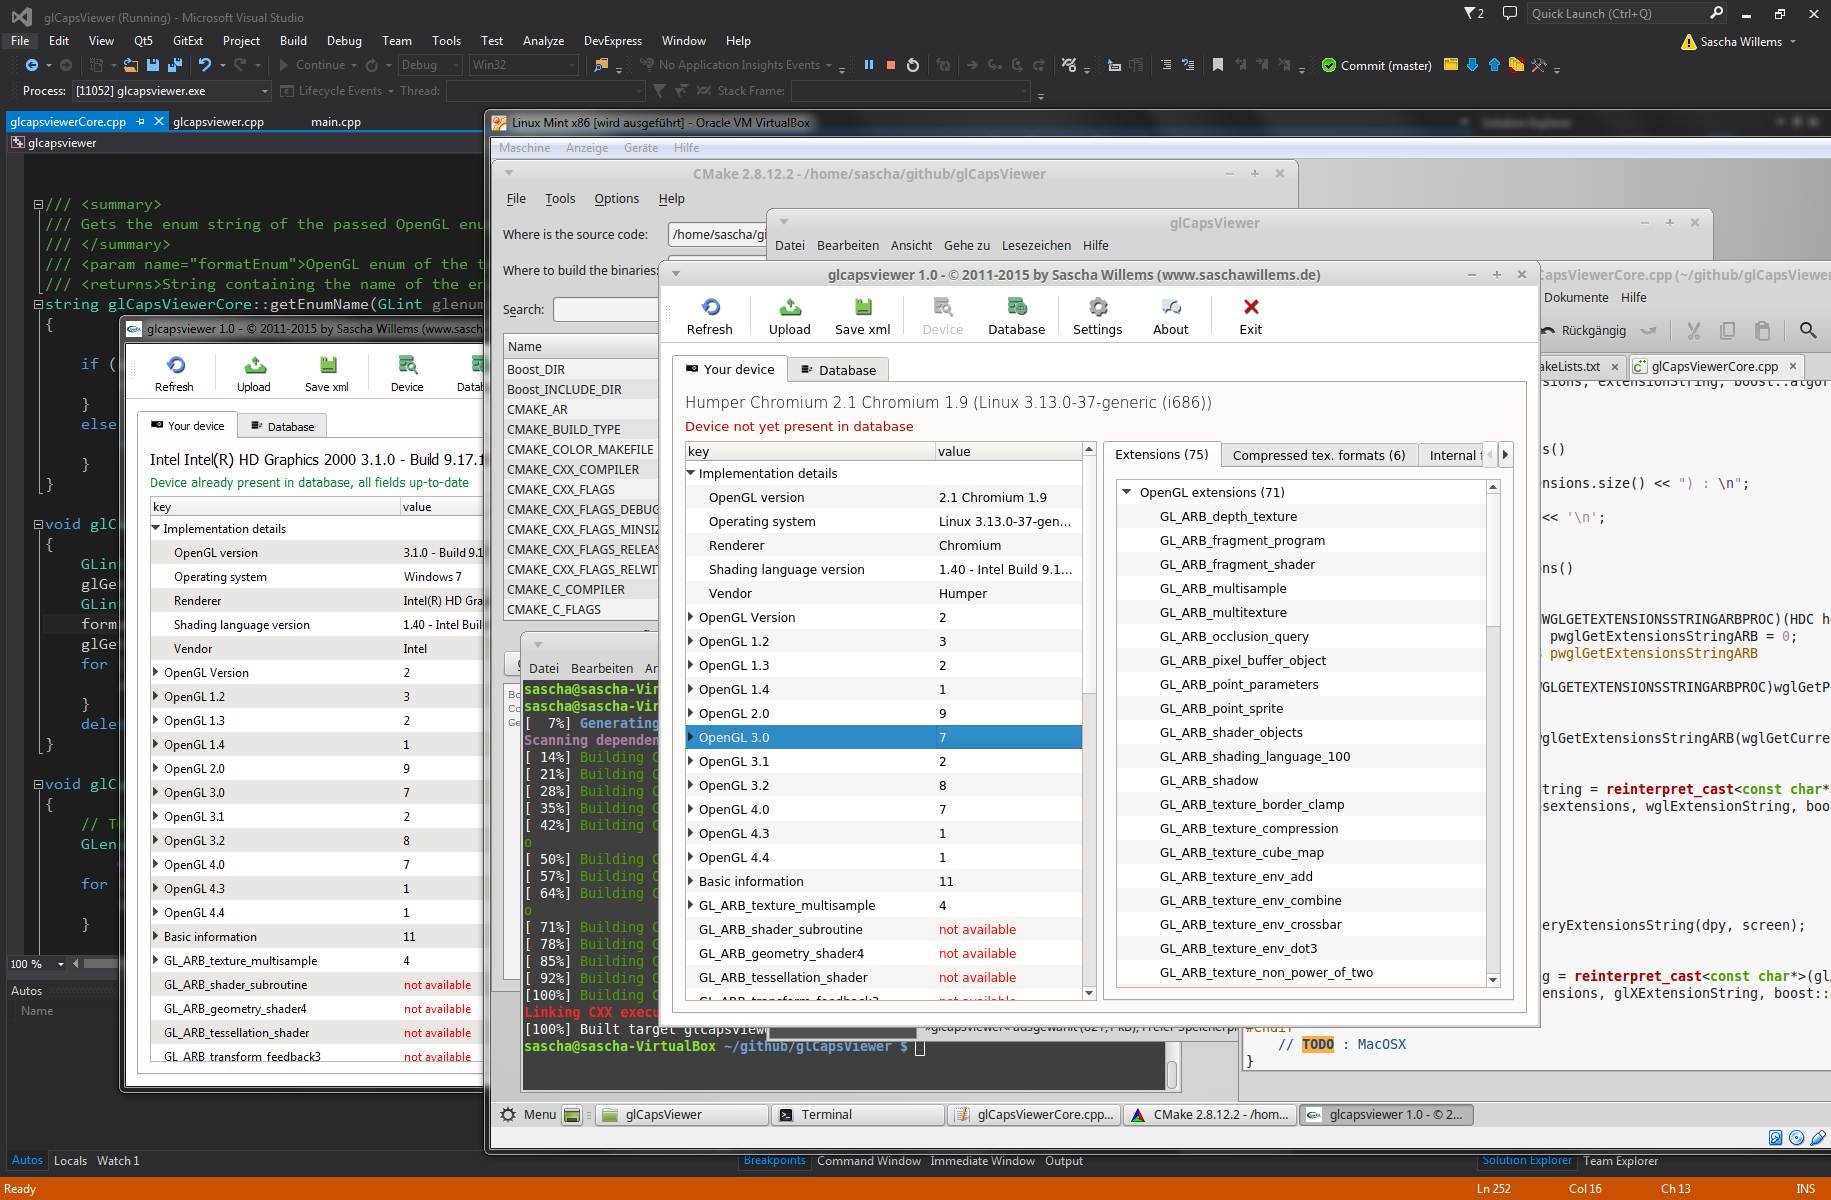This screenshot has width=1831, height=1200.
Task: Open Visual Studio's send feedback icon
Action: [1510, 13]
